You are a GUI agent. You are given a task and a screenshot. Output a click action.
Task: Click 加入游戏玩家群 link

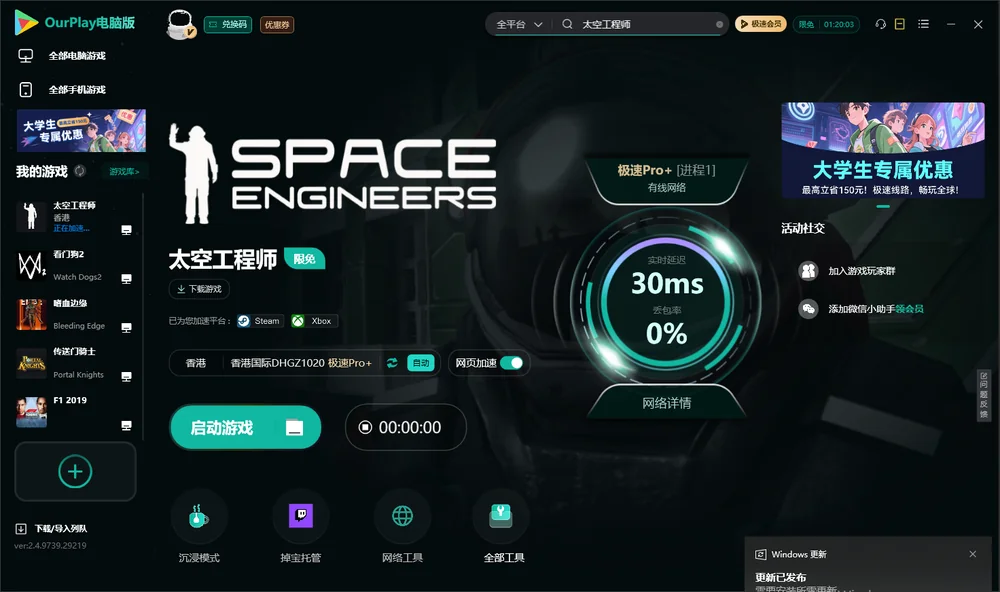(x=847, y=271)
